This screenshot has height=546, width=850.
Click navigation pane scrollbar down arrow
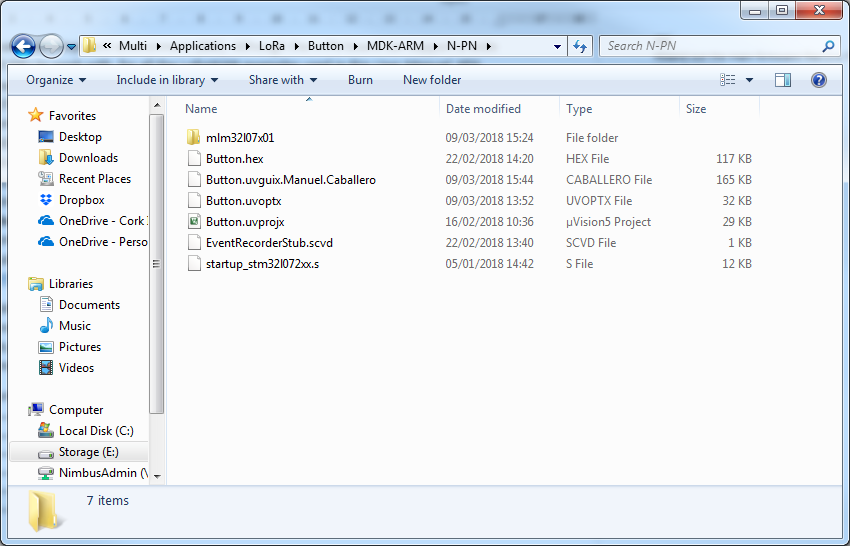pyautogui.click(x=157, y=476)
